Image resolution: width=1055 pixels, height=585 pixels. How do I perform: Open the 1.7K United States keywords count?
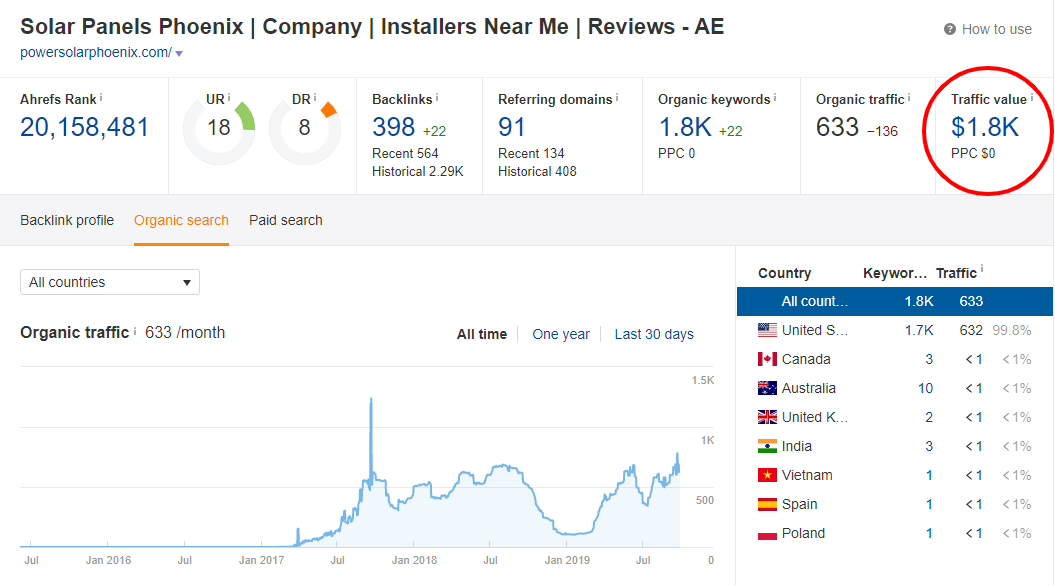click(x=918, y=331)
